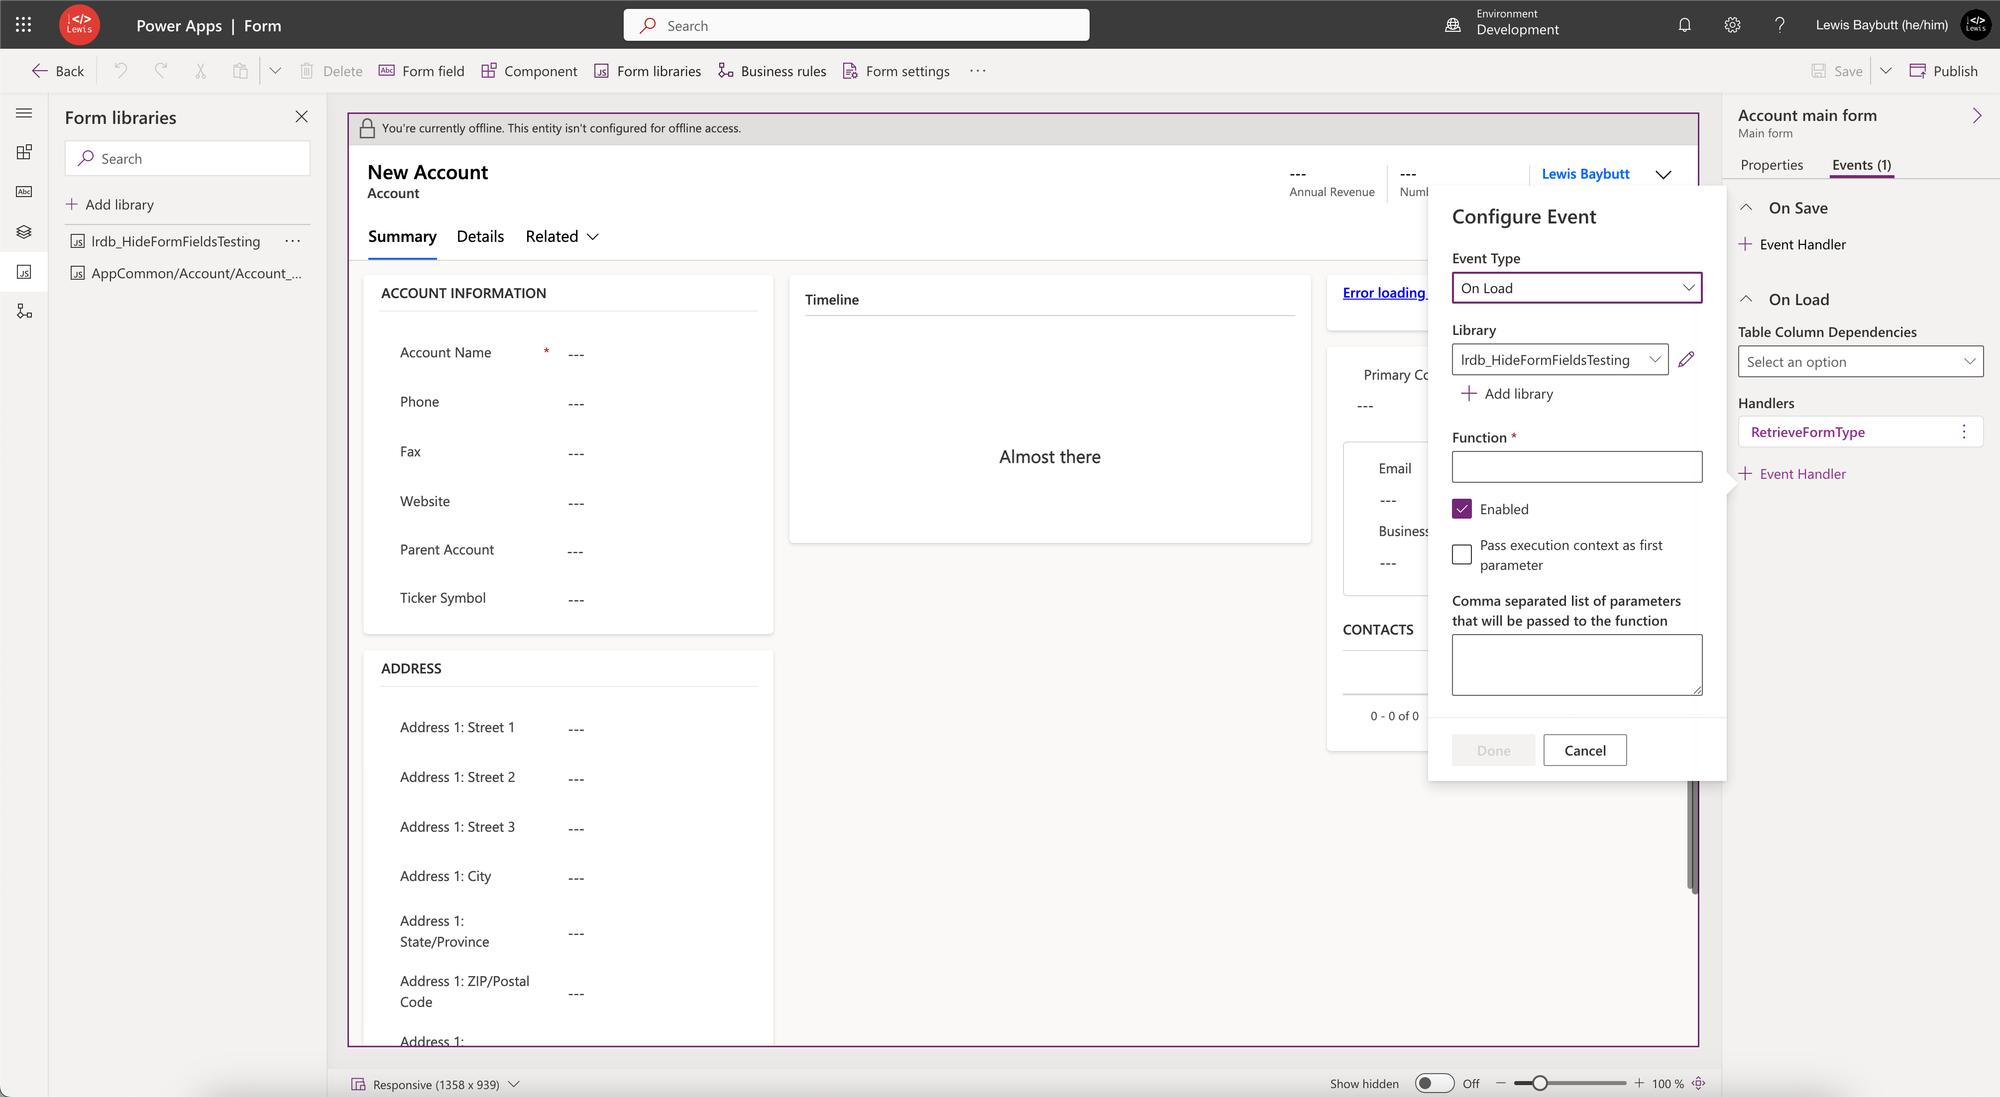The width and height of the screenshot is (2000, 1097).
Task: Click three-dot menu beside RetrieveFormType handler
Action: pos(1964,432)
